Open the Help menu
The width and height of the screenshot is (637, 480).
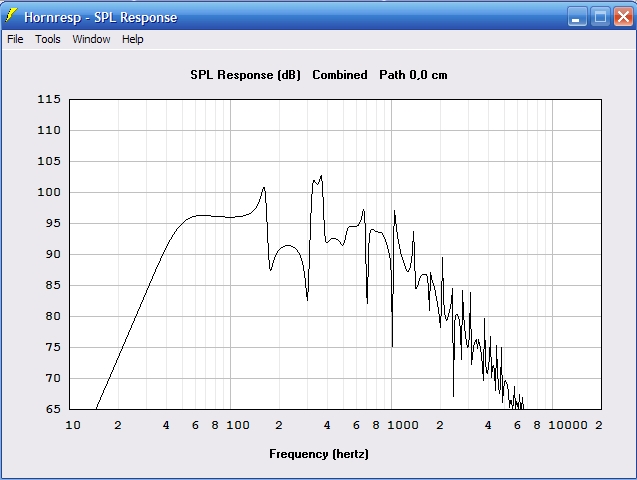[133, 39]
